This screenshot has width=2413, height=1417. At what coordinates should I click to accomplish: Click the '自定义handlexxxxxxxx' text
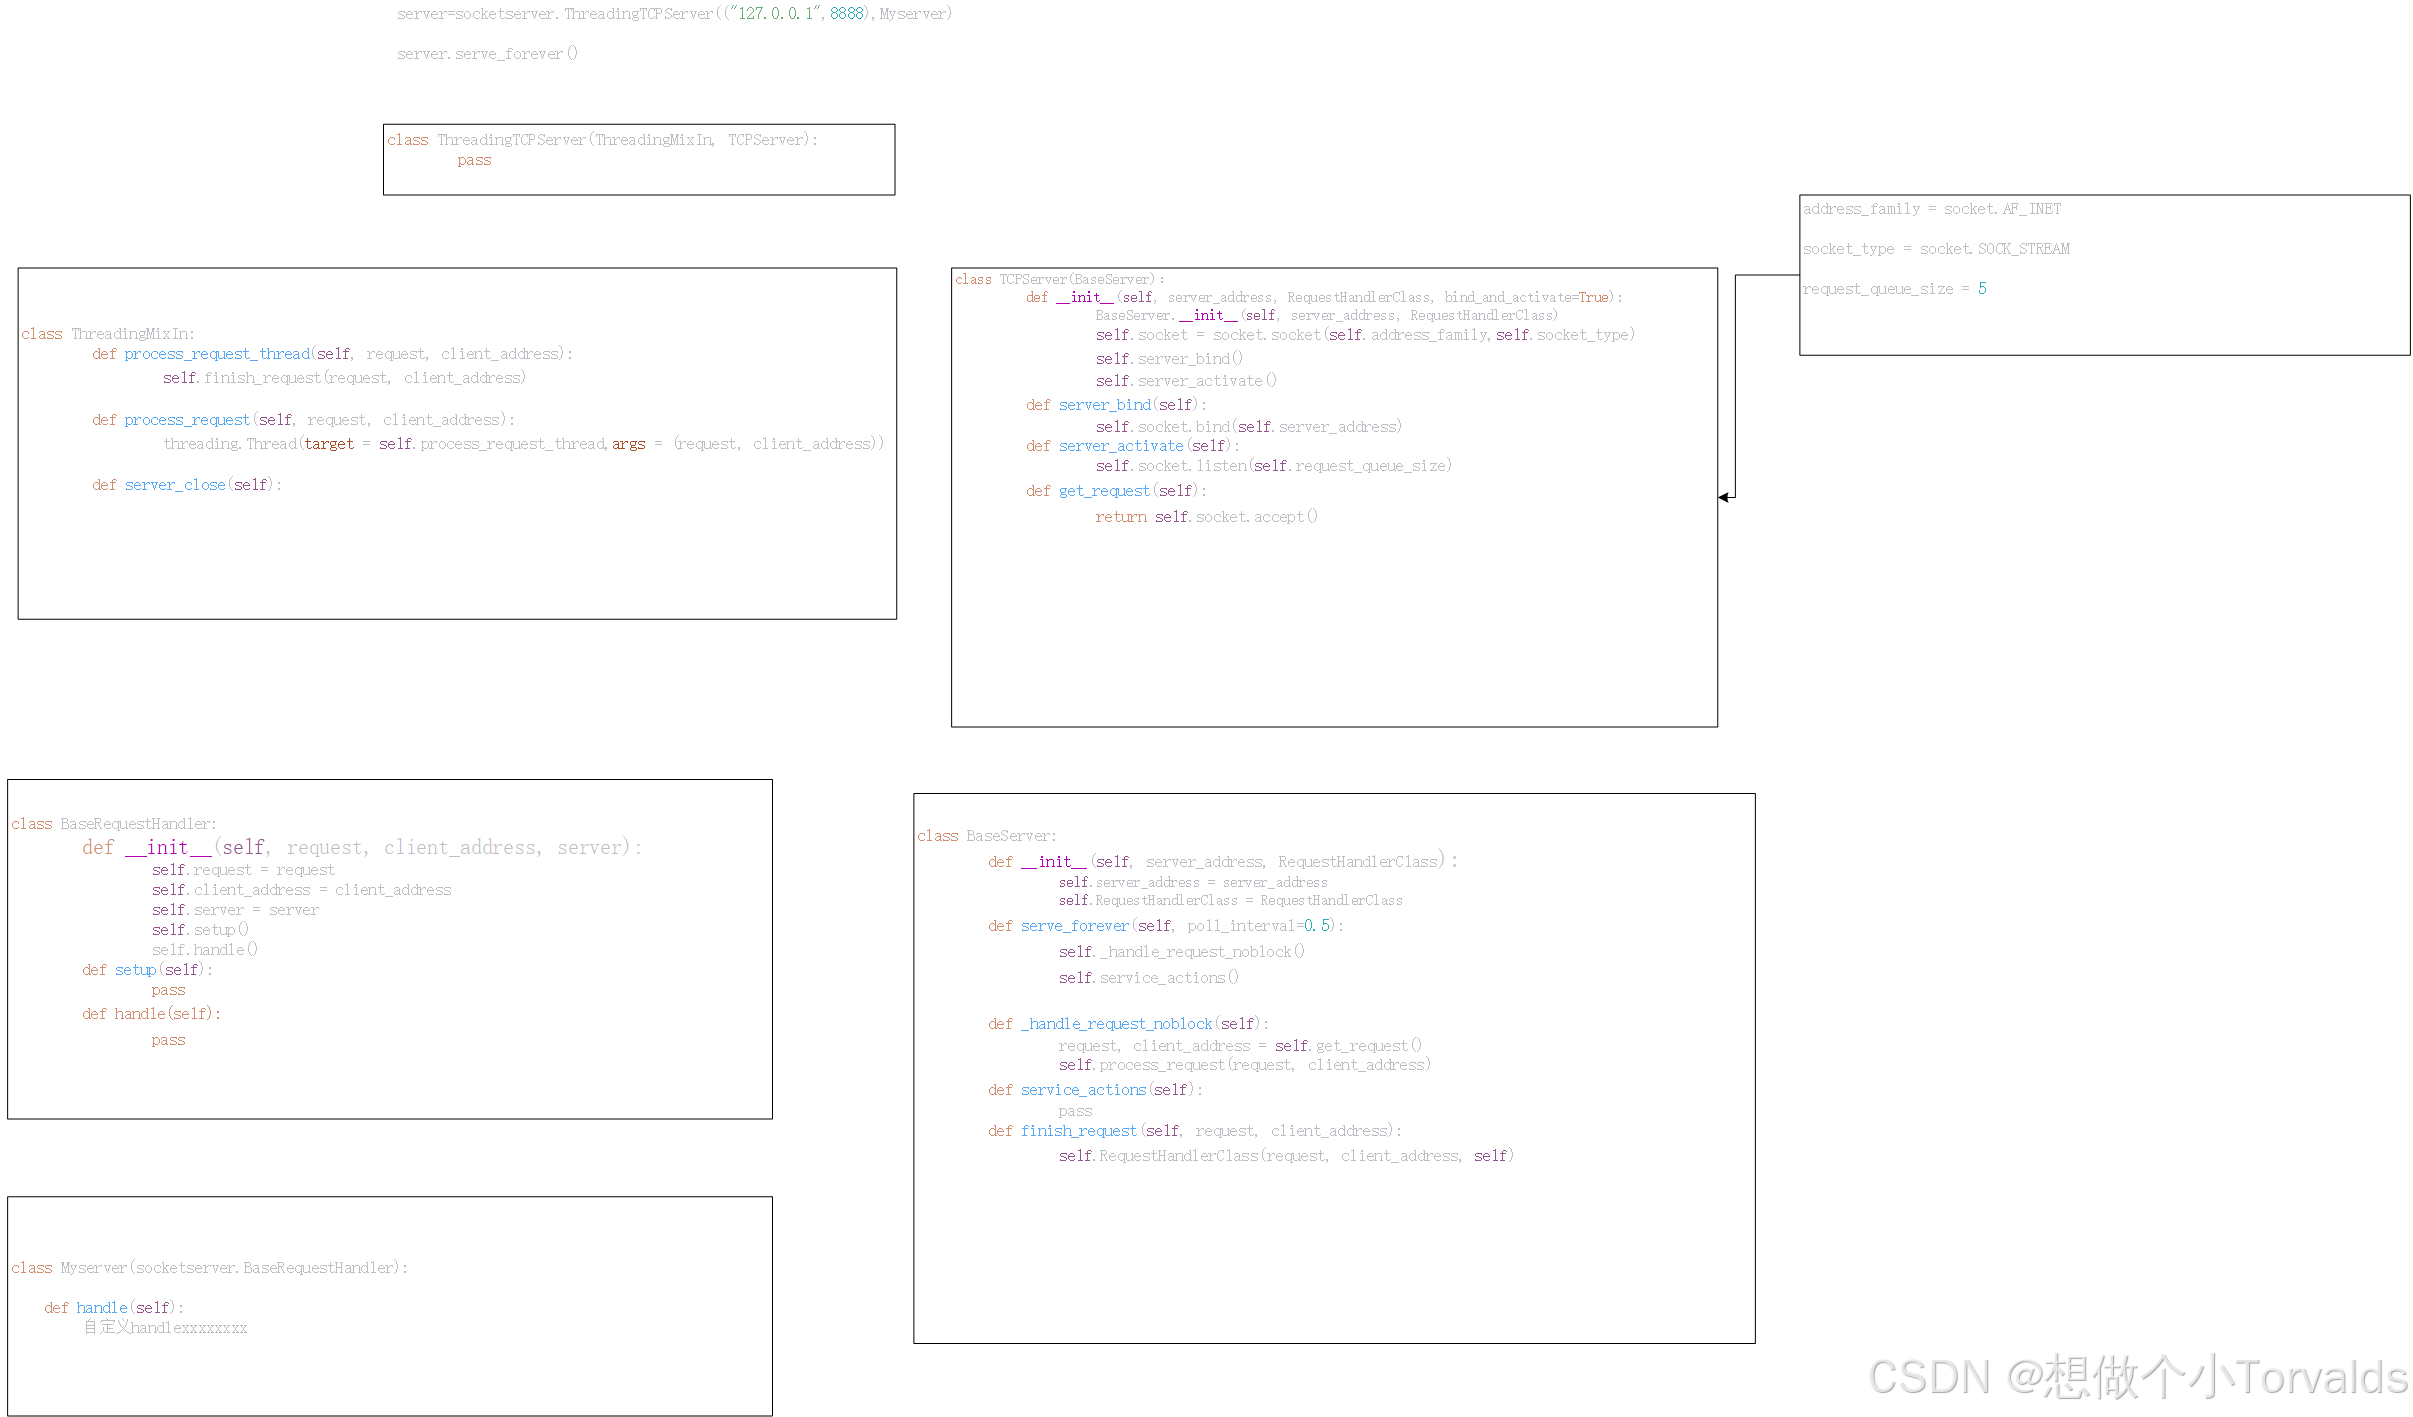tap(165, 1328)
